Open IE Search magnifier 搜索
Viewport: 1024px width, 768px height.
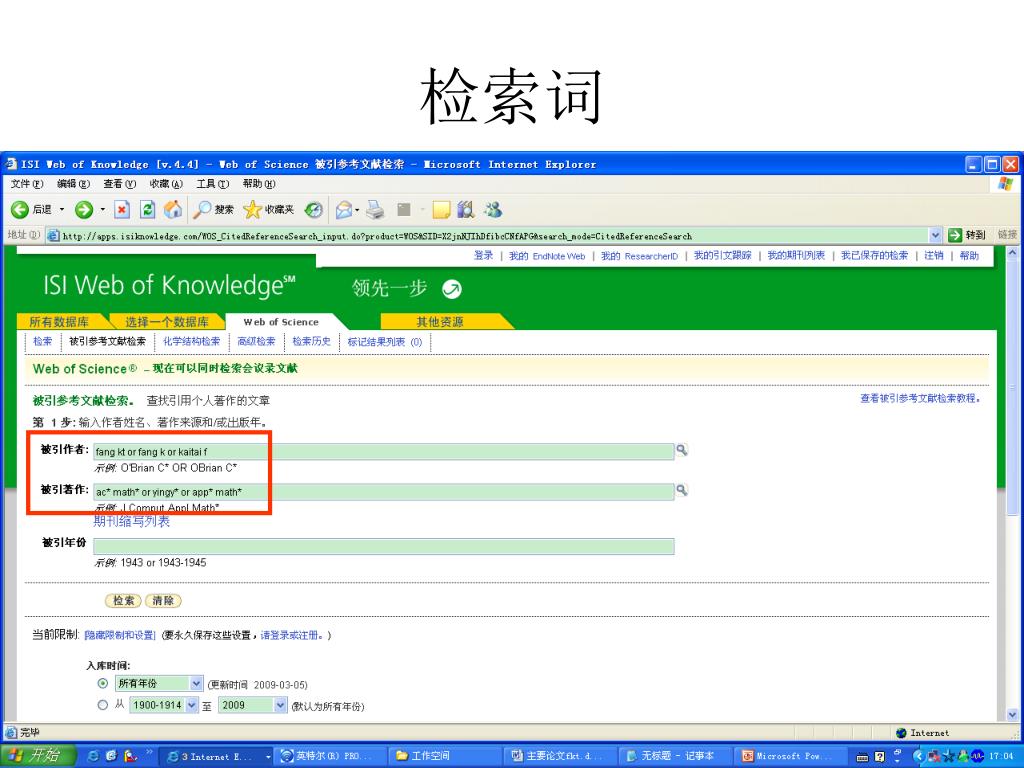tap(214, 209)
